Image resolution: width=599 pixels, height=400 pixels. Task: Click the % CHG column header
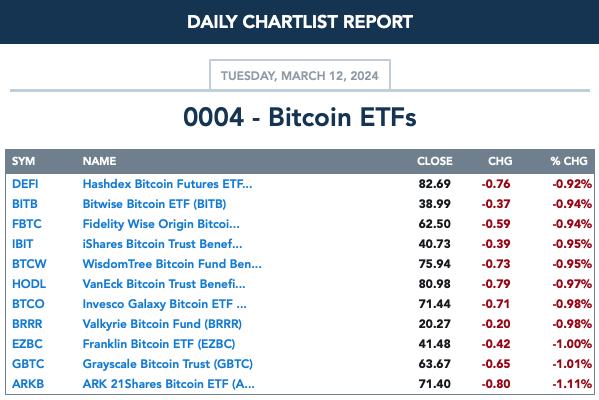coord(569,161)
